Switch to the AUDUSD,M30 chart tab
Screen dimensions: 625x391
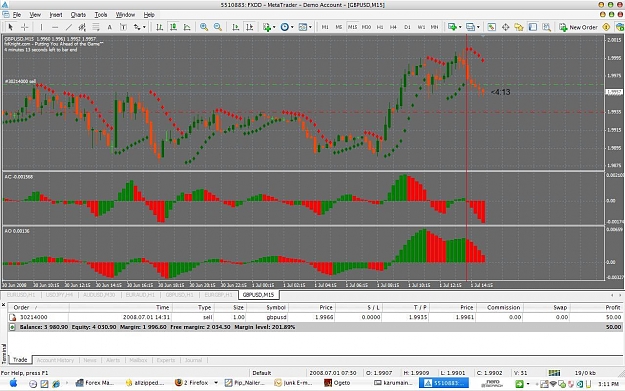point(99,295)
